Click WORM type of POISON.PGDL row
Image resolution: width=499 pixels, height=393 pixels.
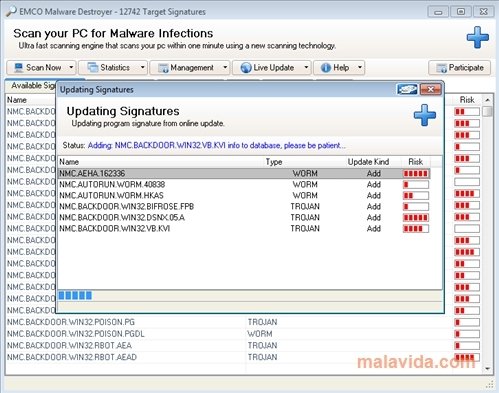260,334
